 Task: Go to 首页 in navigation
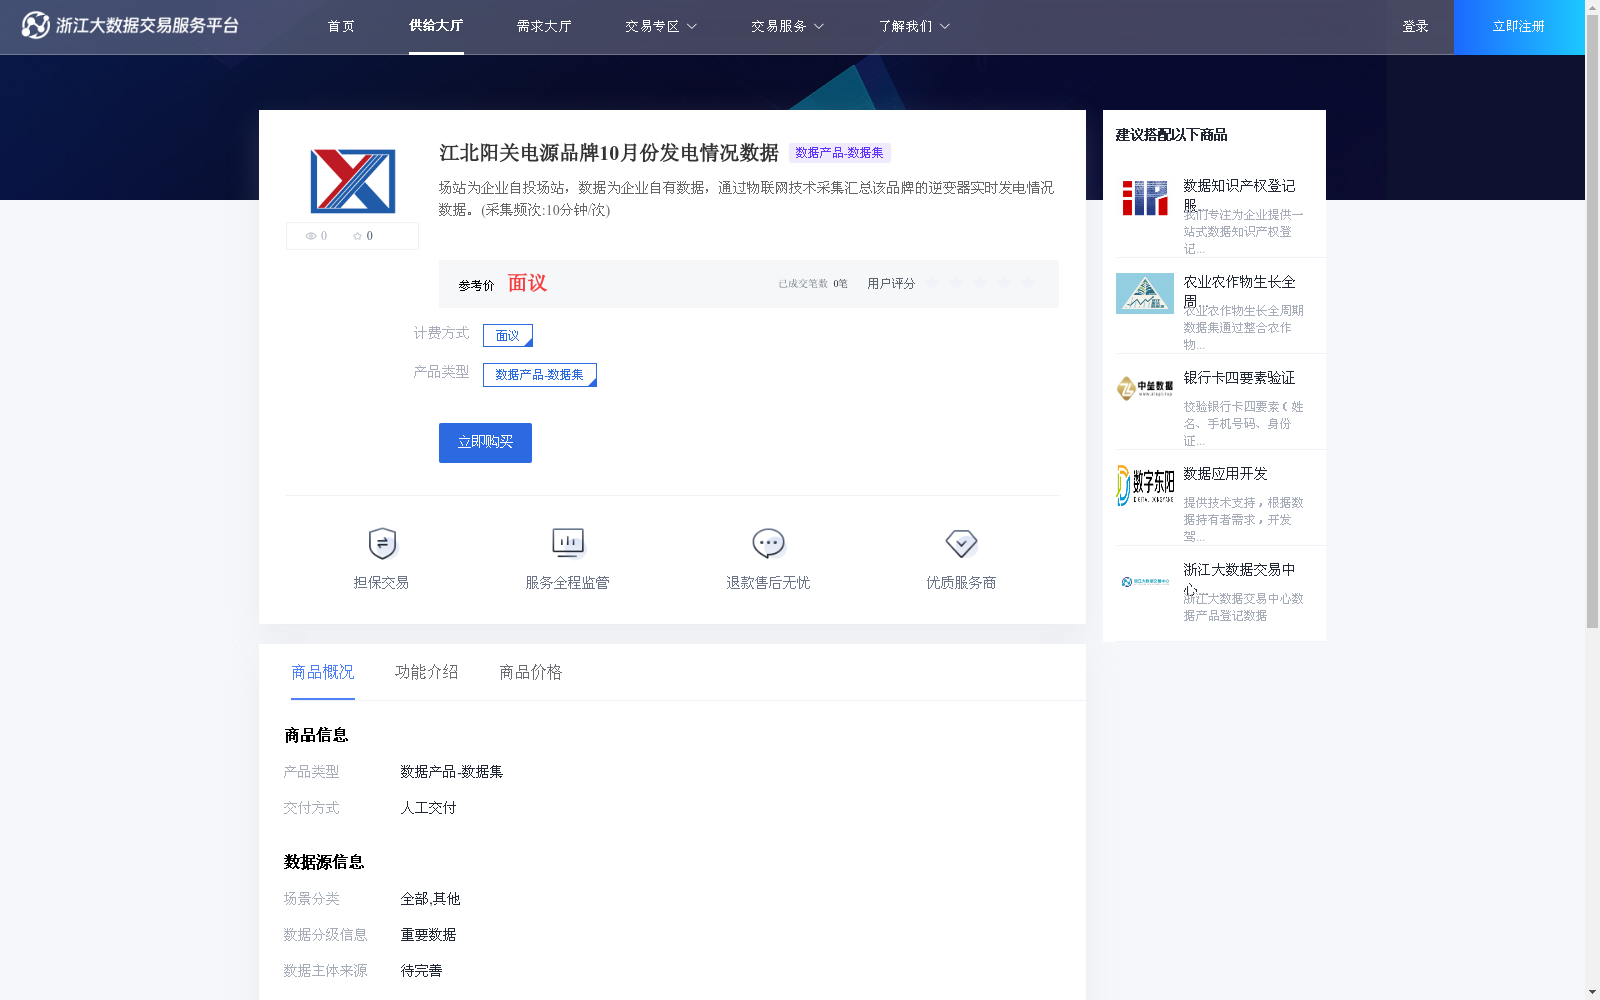341,26
